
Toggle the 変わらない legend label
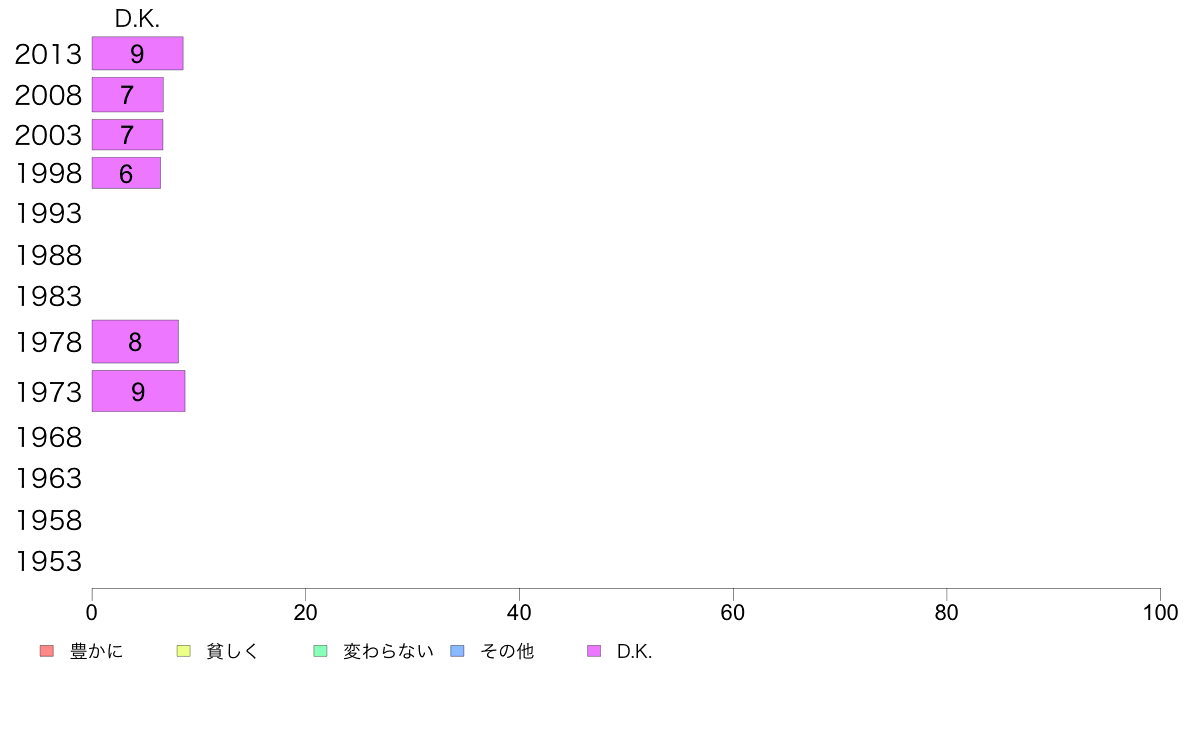coord(388,651)
